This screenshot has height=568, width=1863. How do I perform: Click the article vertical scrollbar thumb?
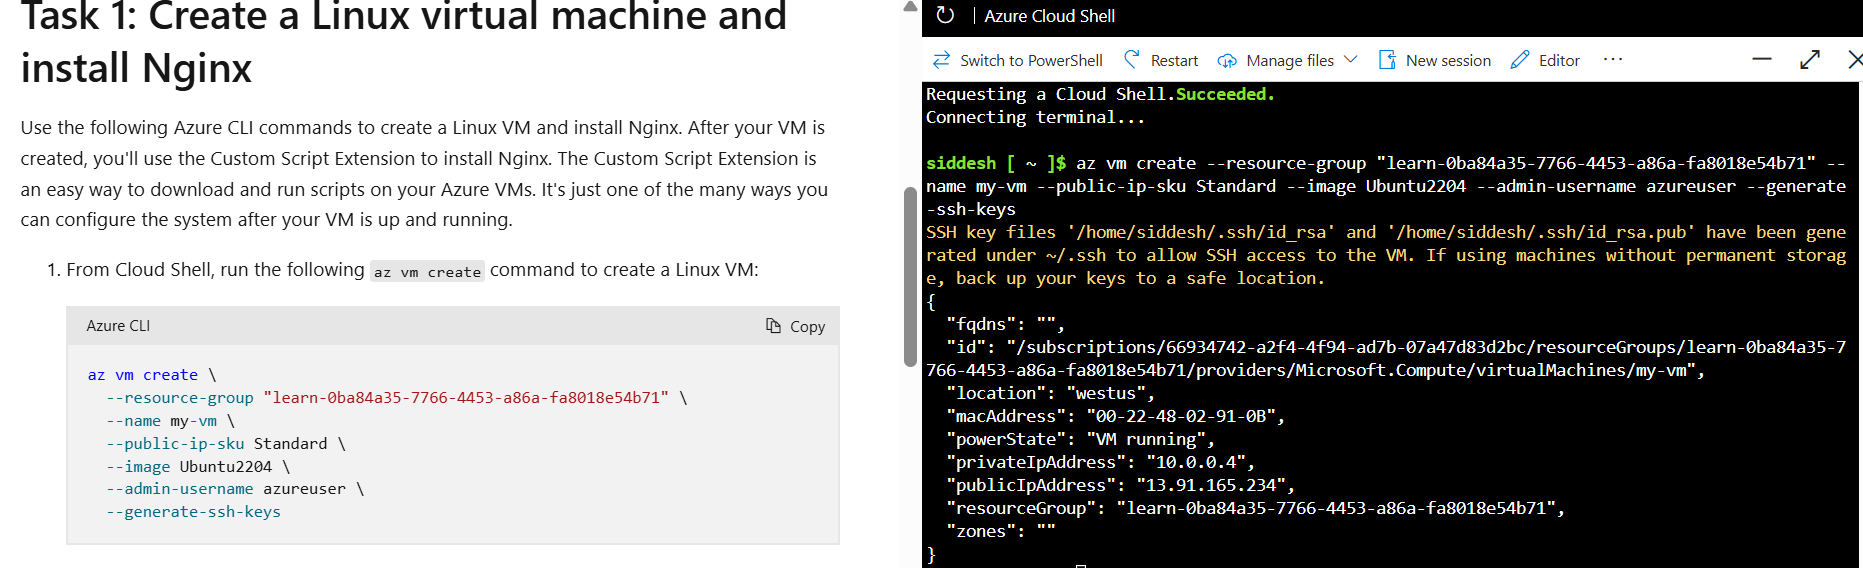point(910,277)
